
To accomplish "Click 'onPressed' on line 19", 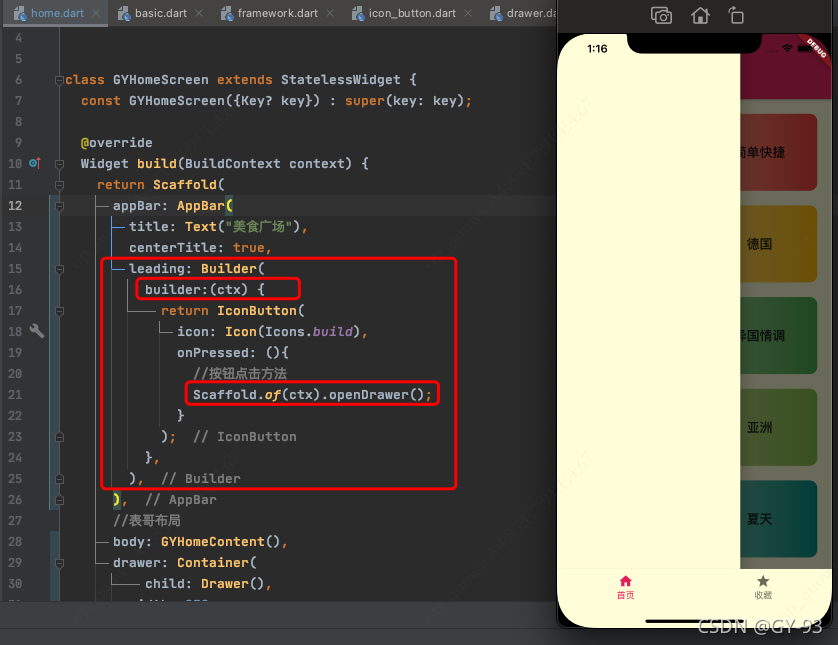I will (212, 353).
